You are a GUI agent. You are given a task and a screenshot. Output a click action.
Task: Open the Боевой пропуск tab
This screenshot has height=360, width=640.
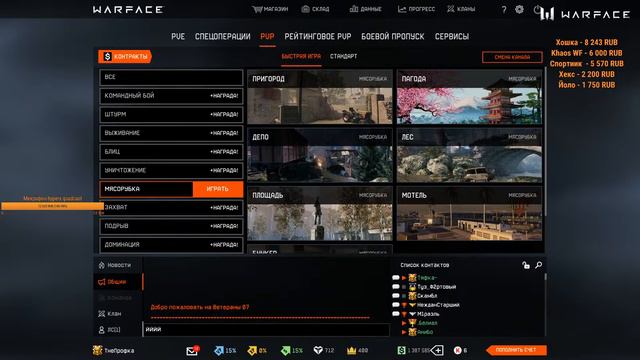coord(393,36)
